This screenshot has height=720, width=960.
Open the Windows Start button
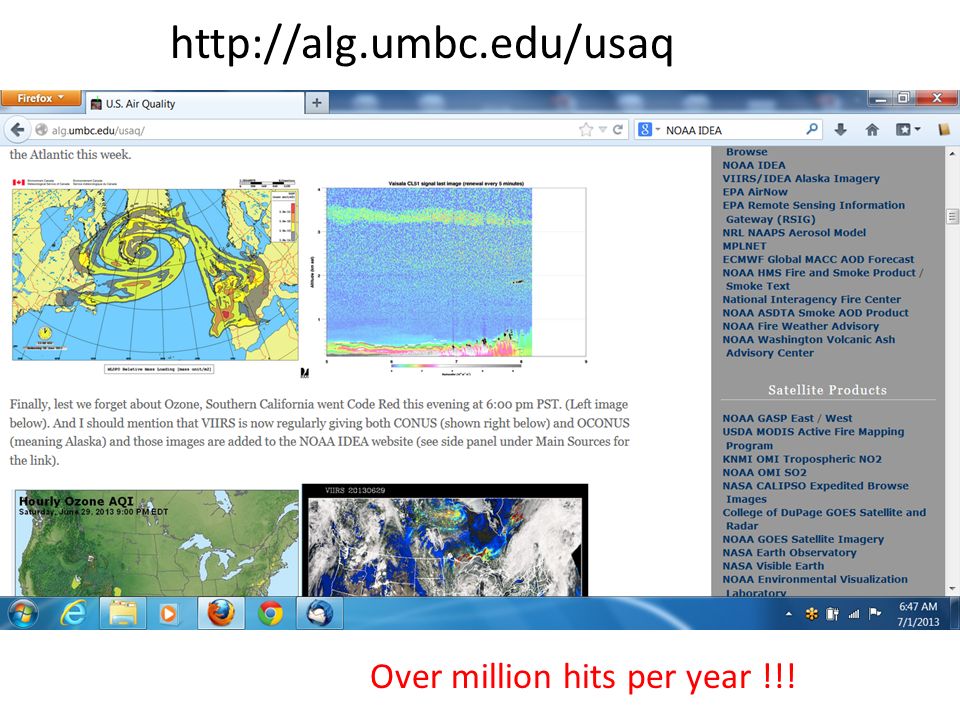coord(23,613)
